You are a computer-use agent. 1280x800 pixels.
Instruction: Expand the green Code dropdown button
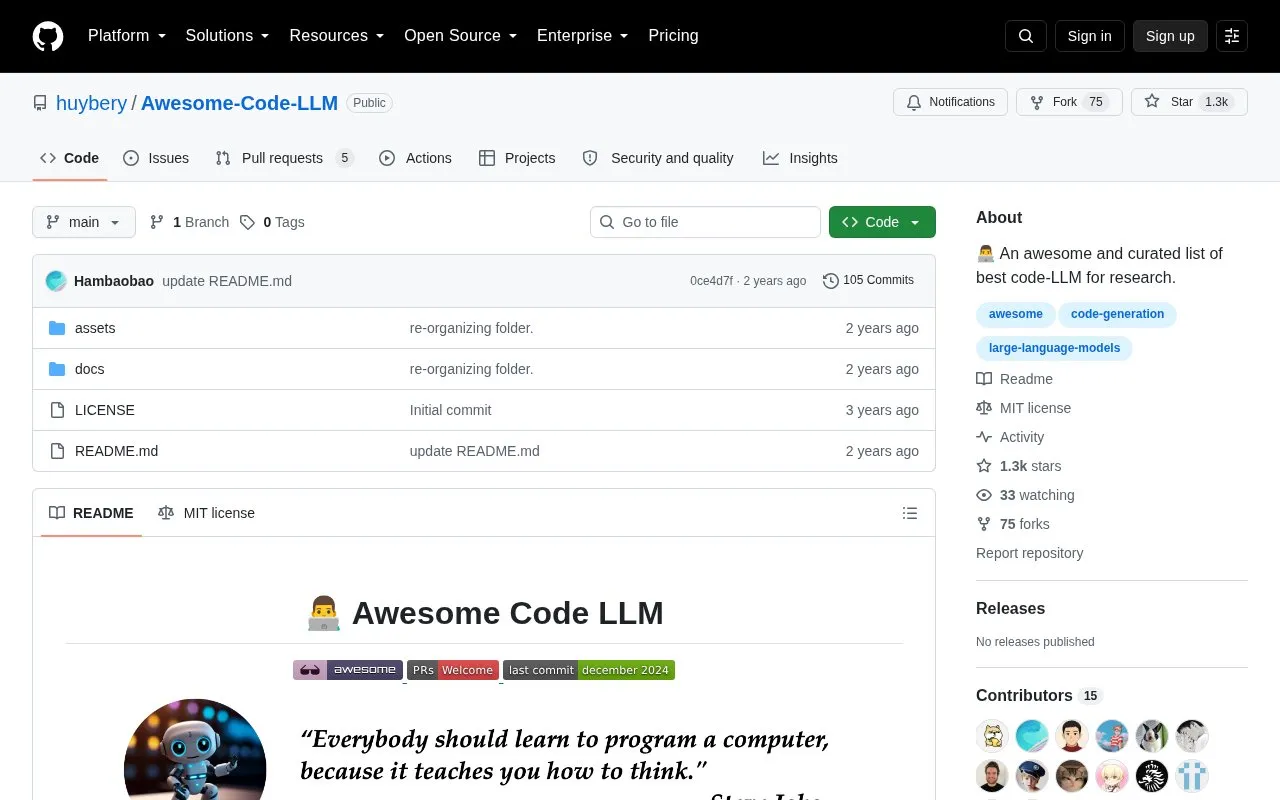coord(882,222)
